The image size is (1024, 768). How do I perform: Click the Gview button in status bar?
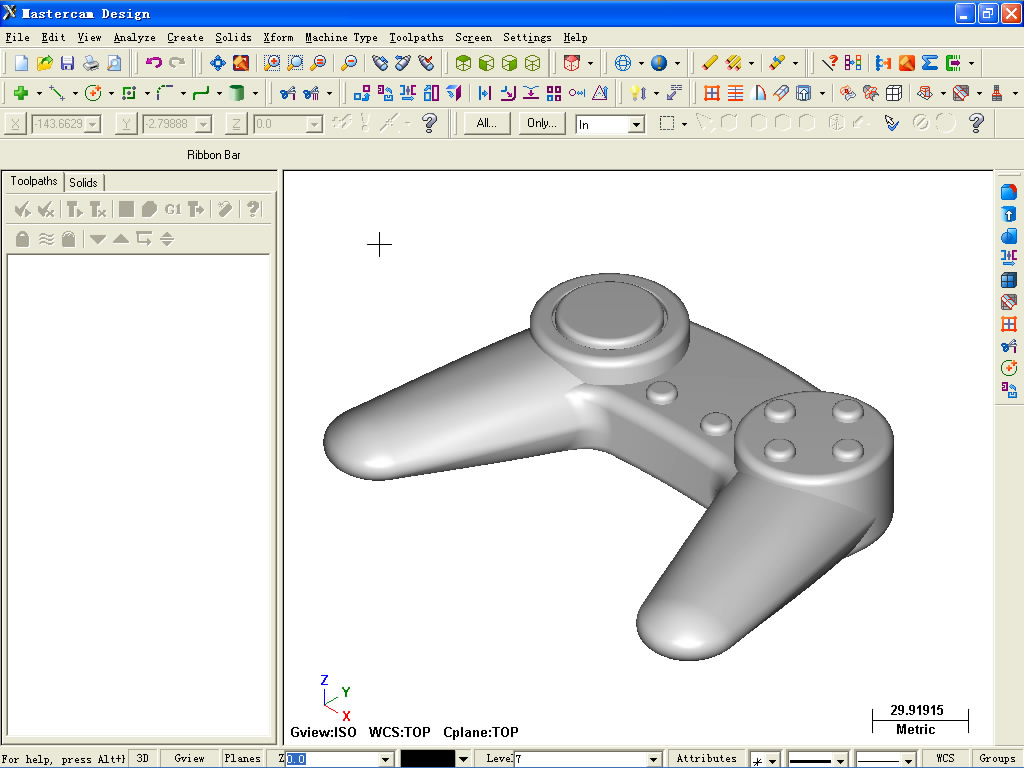point(189,758)
